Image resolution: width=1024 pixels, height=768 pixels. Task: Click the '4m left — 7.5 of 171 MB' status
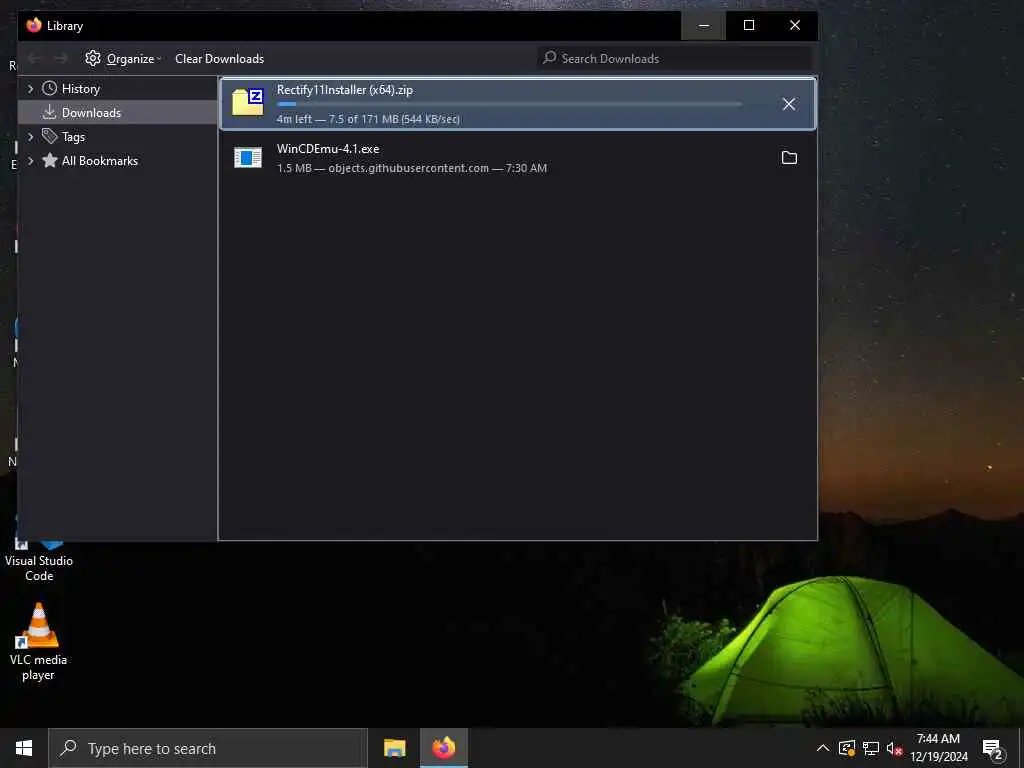(x=368, y=119)
